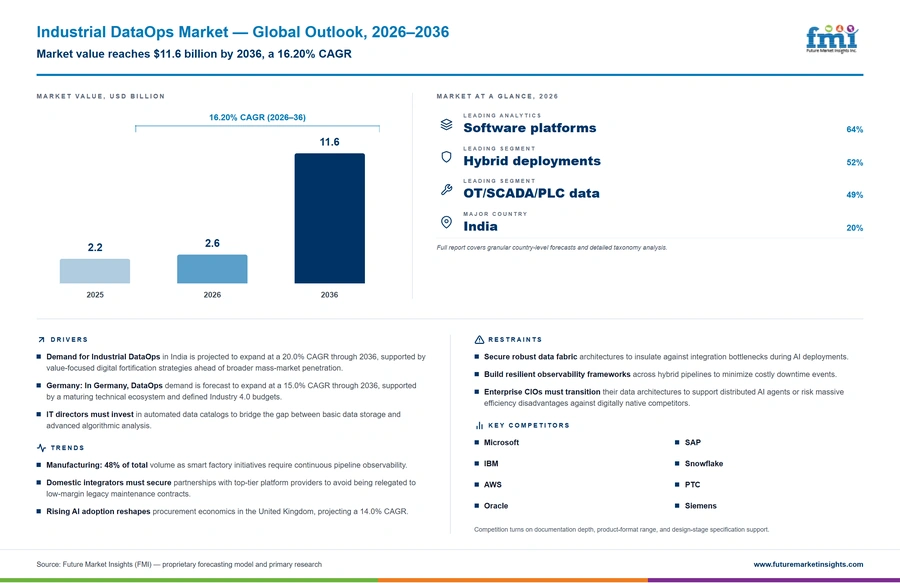Click the Competition turns on documentation depth note
The width and height of the screenshot is (900, 583).
[x=622, y=530]
